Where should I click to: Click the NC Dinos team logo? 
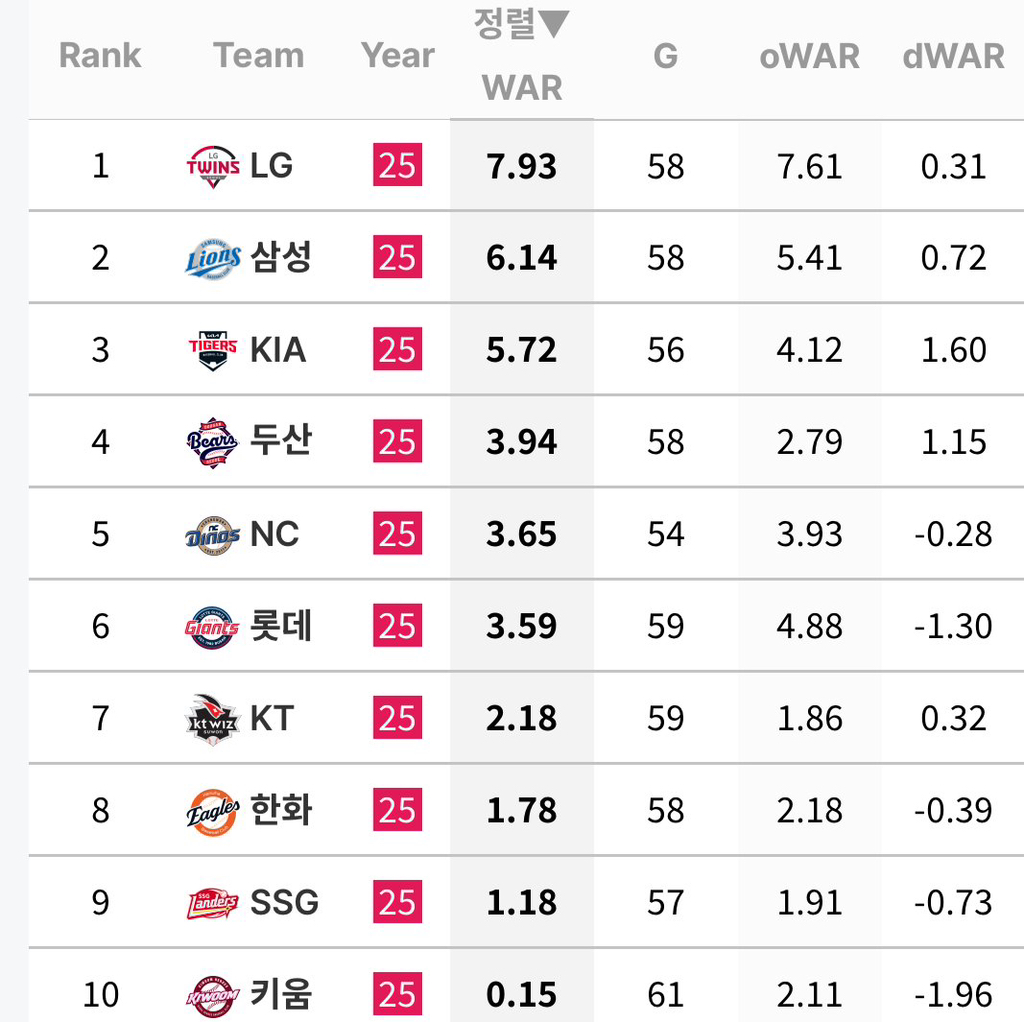click(213, 534)
